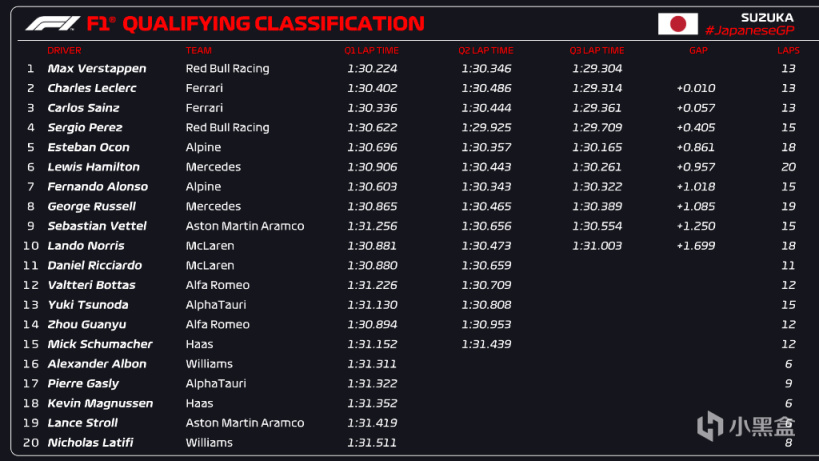Click on Nicholas Latifi's name
819x461 pixels.
pos(91,442)
